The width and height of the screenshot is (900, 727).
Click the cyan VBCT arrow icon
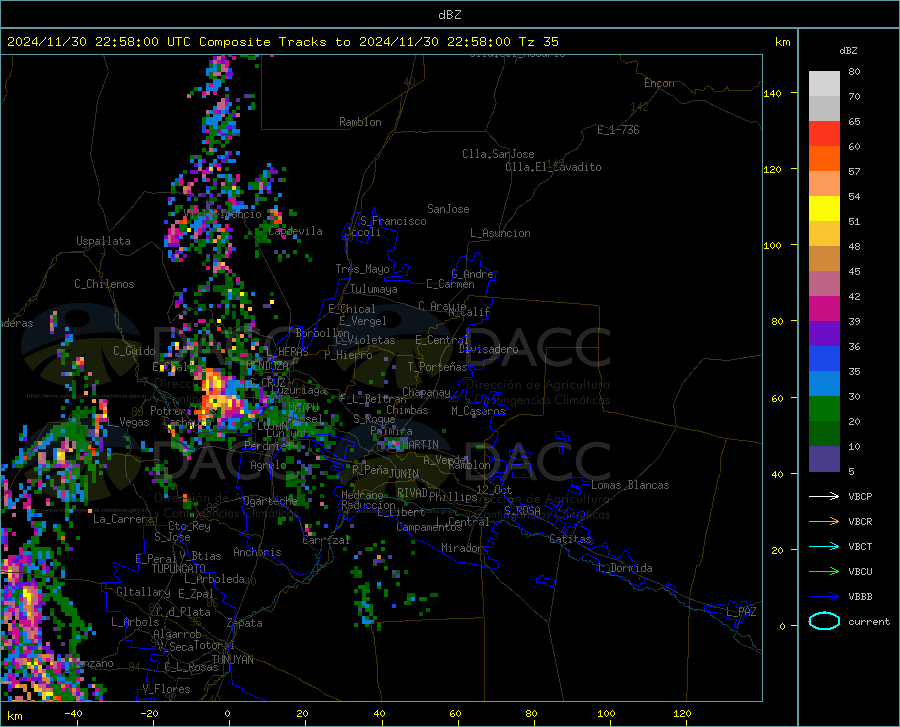(x=824, y=546)
